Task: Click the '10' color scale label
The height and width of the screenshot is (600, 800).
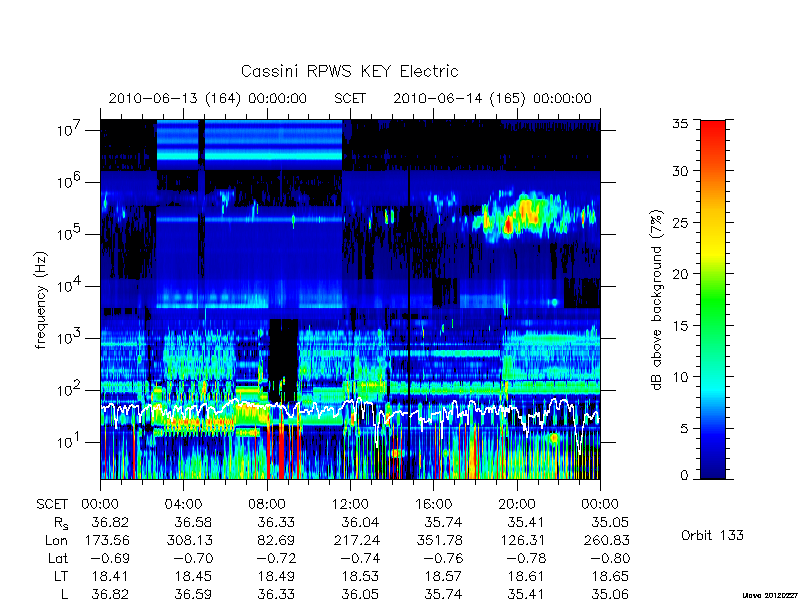Action: [x=680, y=377]
